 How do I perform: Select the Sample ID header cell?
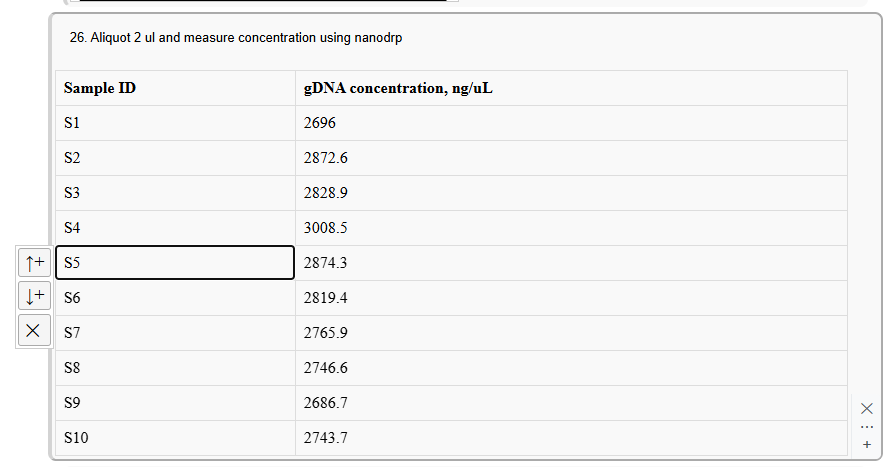[x=175, y=88]
